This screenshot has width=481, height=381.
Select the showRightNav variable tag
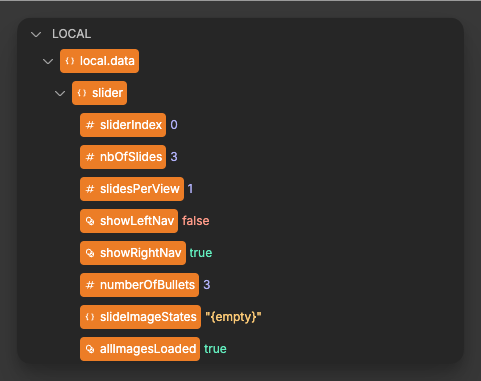pyautogui.click(x=133, y=253)
